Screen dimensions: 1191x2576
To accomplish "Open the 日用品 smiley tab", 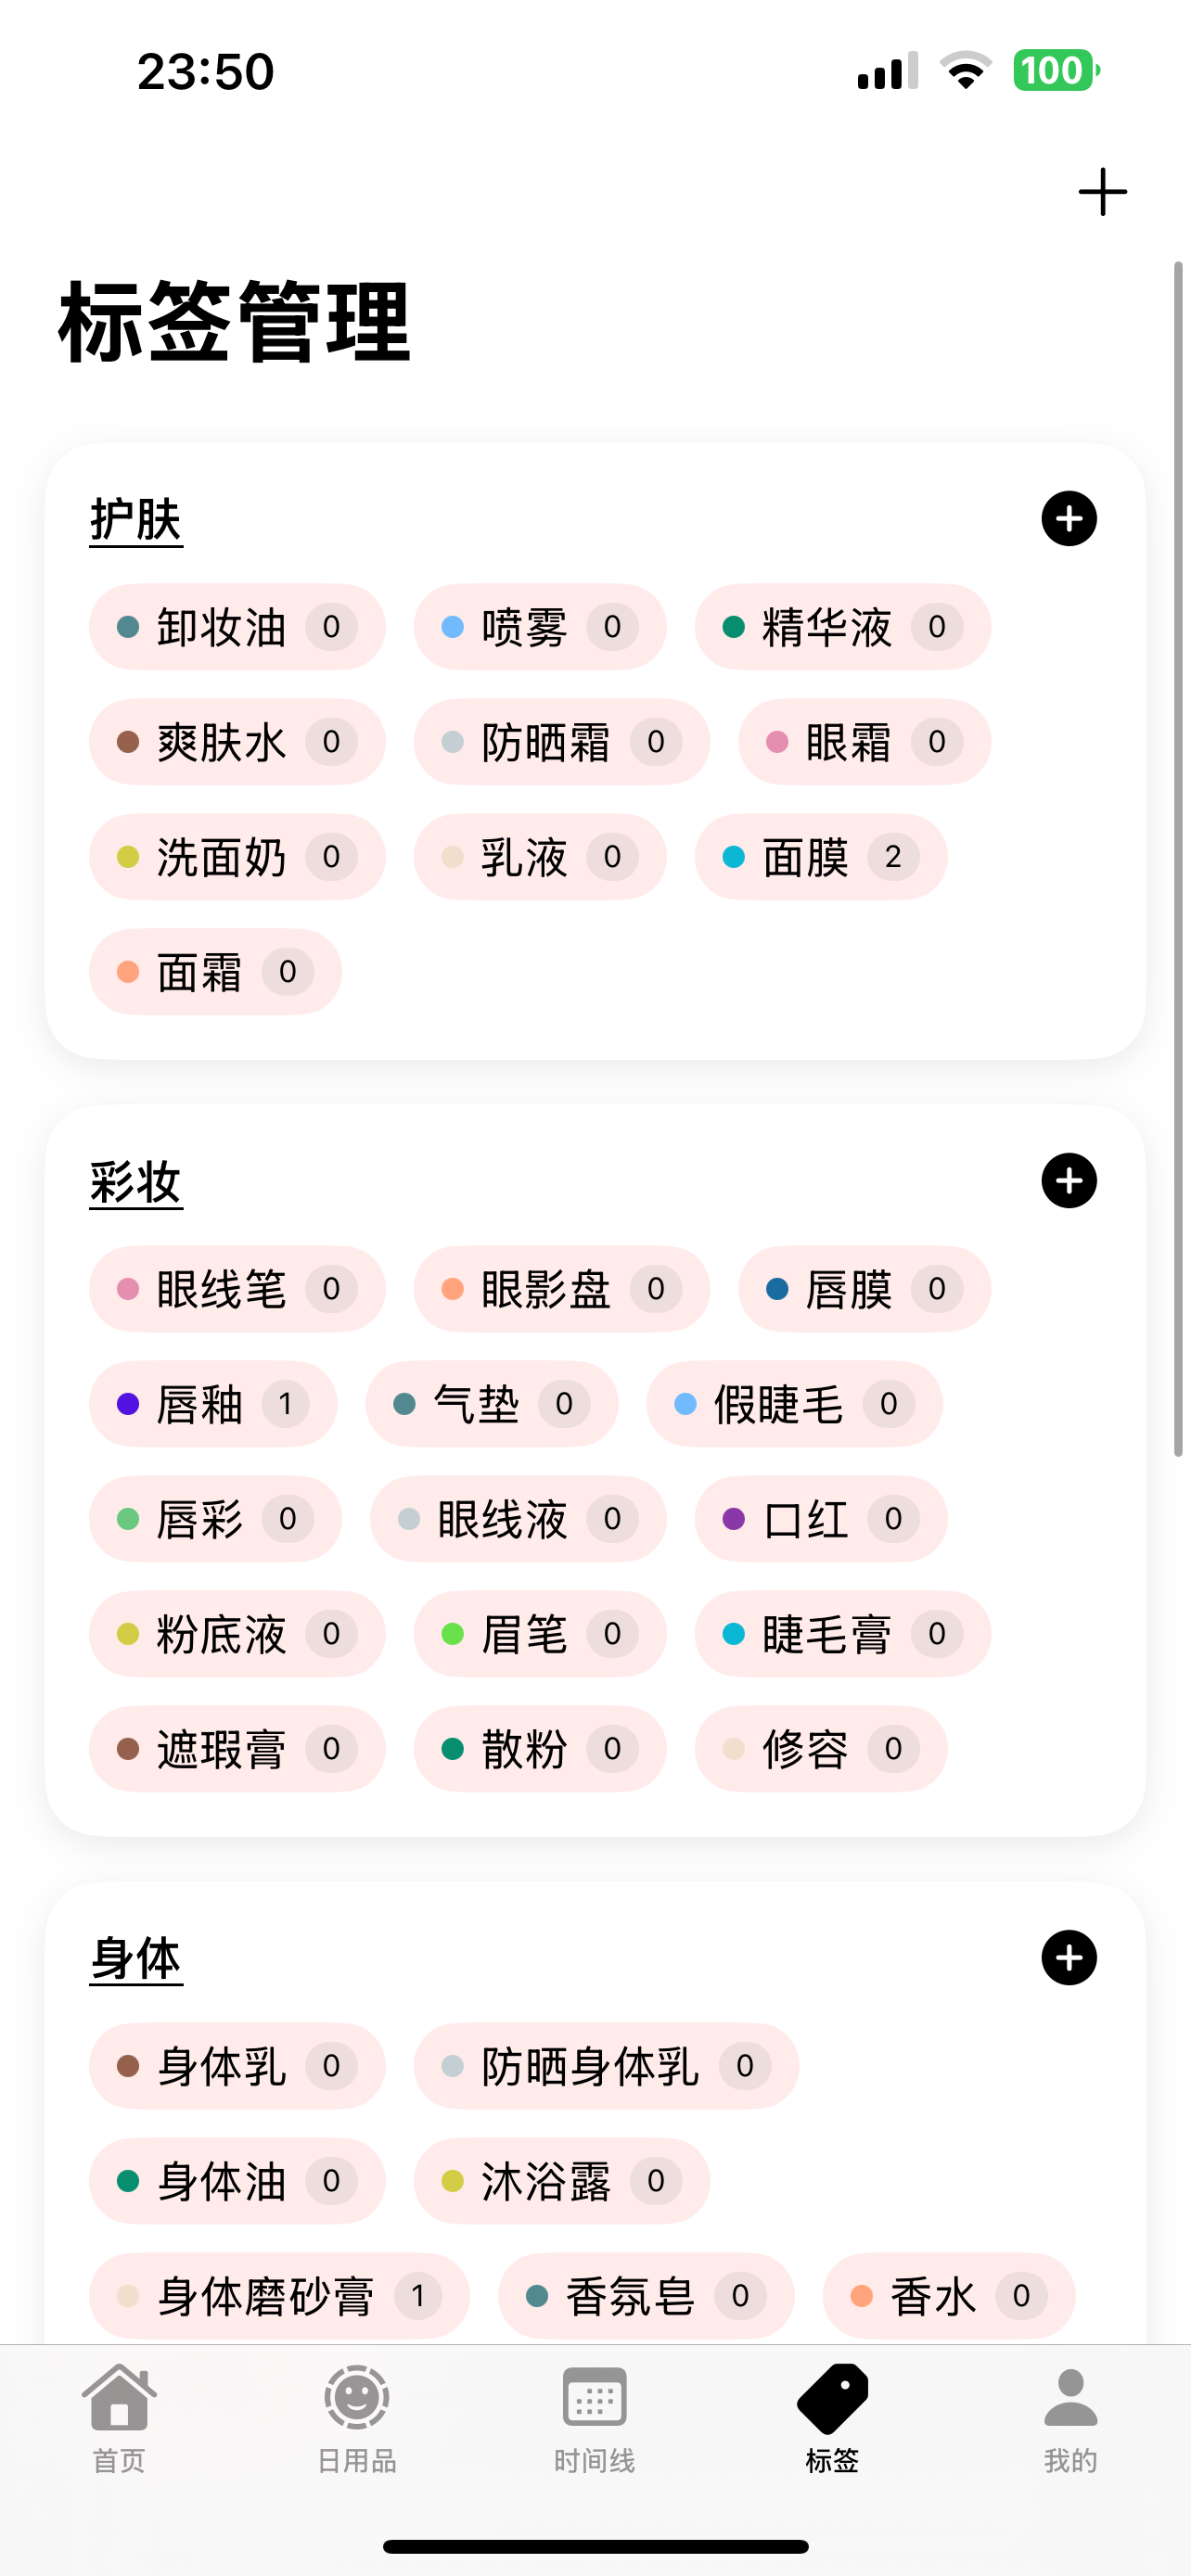I will tap(357, 2418).
